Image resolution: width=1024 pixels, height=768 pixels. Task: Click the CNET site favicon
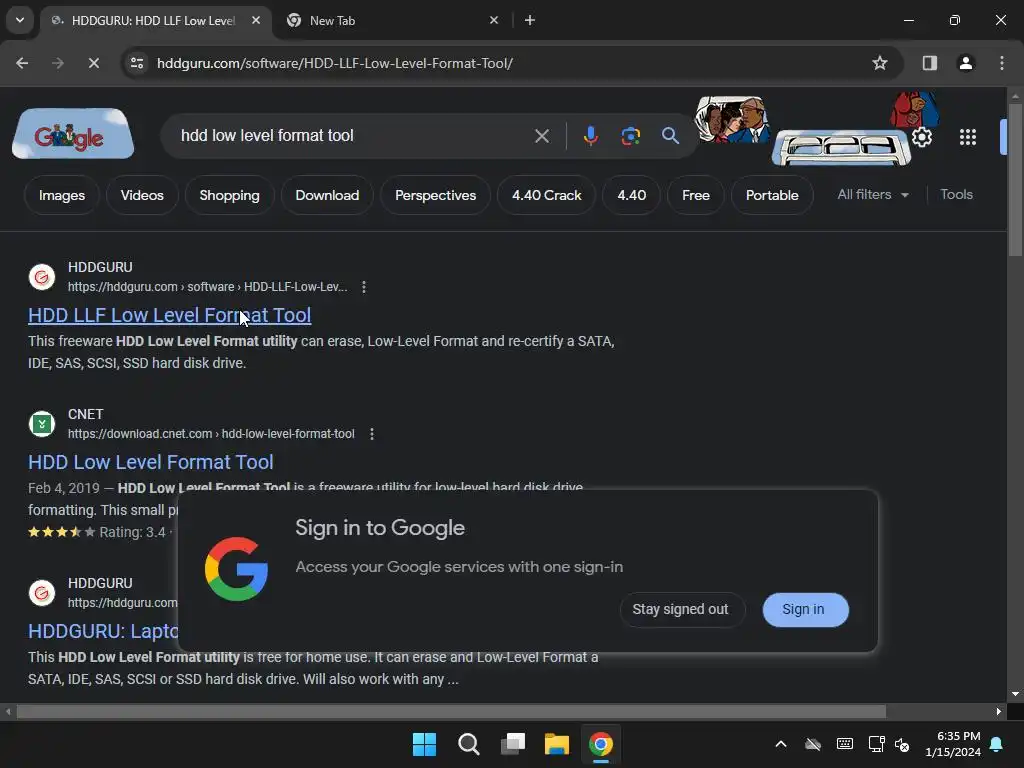(x=42, y=424)
